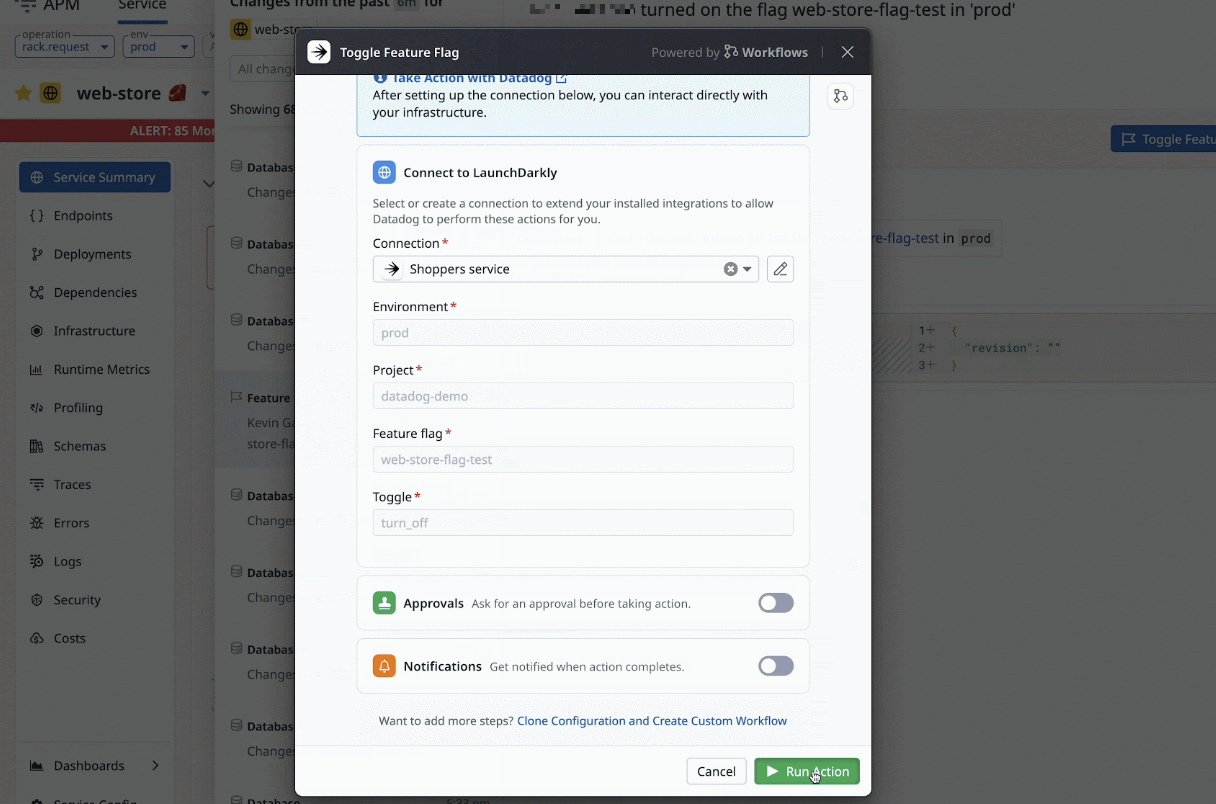Click the Security shield icon

pyautogui.click(x=37, y=600)
